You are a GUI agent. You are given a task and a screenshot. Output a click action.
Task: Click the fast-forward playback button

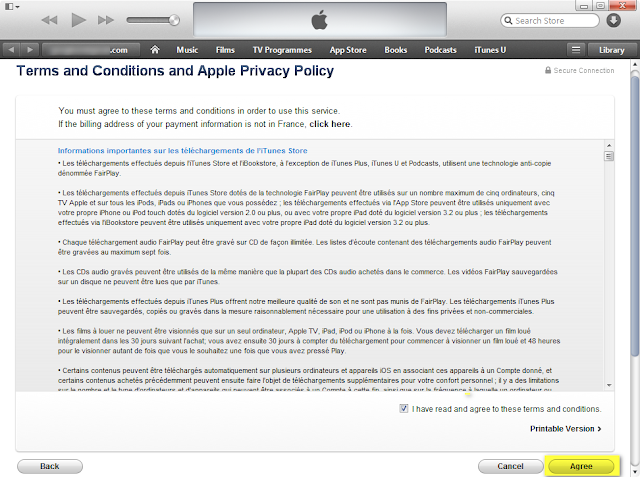click(x=106, y=20)
